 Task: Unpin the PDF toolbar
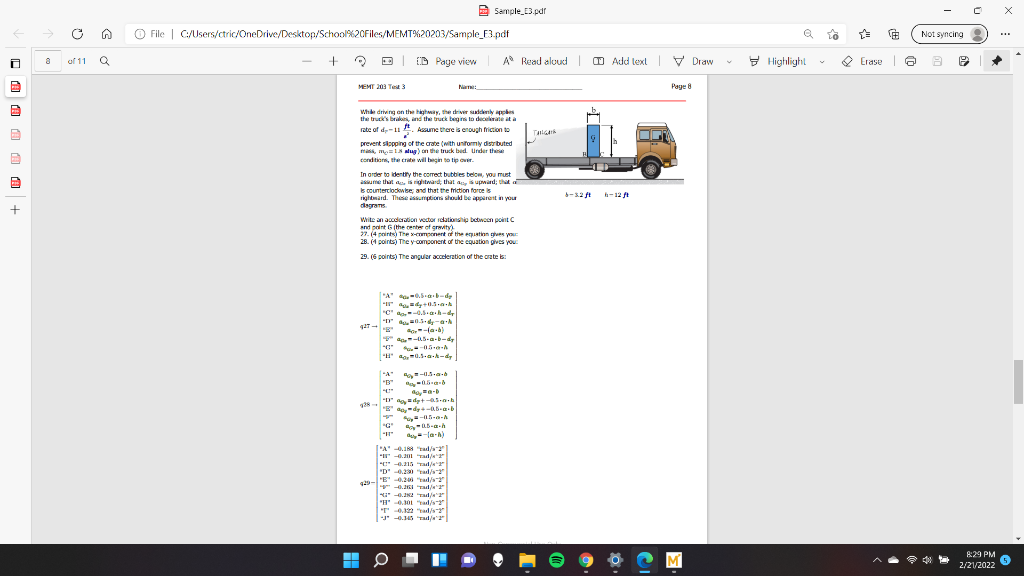(994, 61)
